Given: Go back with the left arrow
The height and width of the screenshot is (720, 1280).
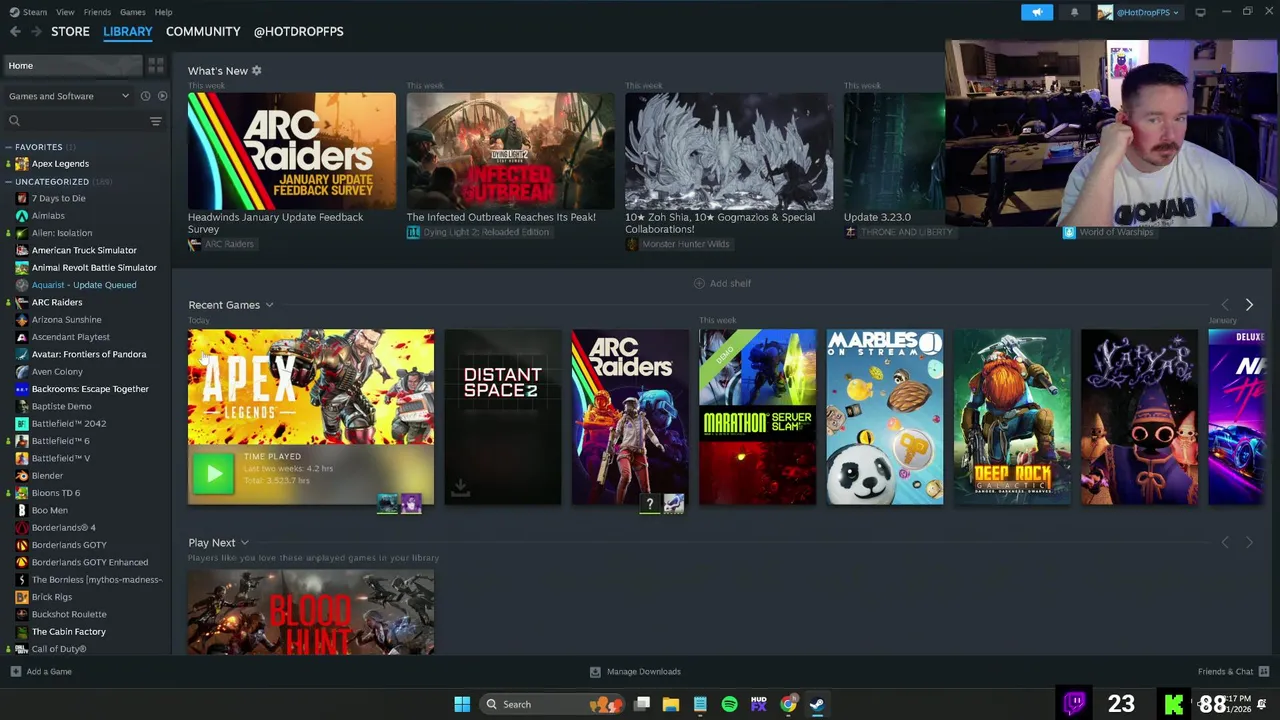Looking at the screenshot, I should [x=15, y=31].
